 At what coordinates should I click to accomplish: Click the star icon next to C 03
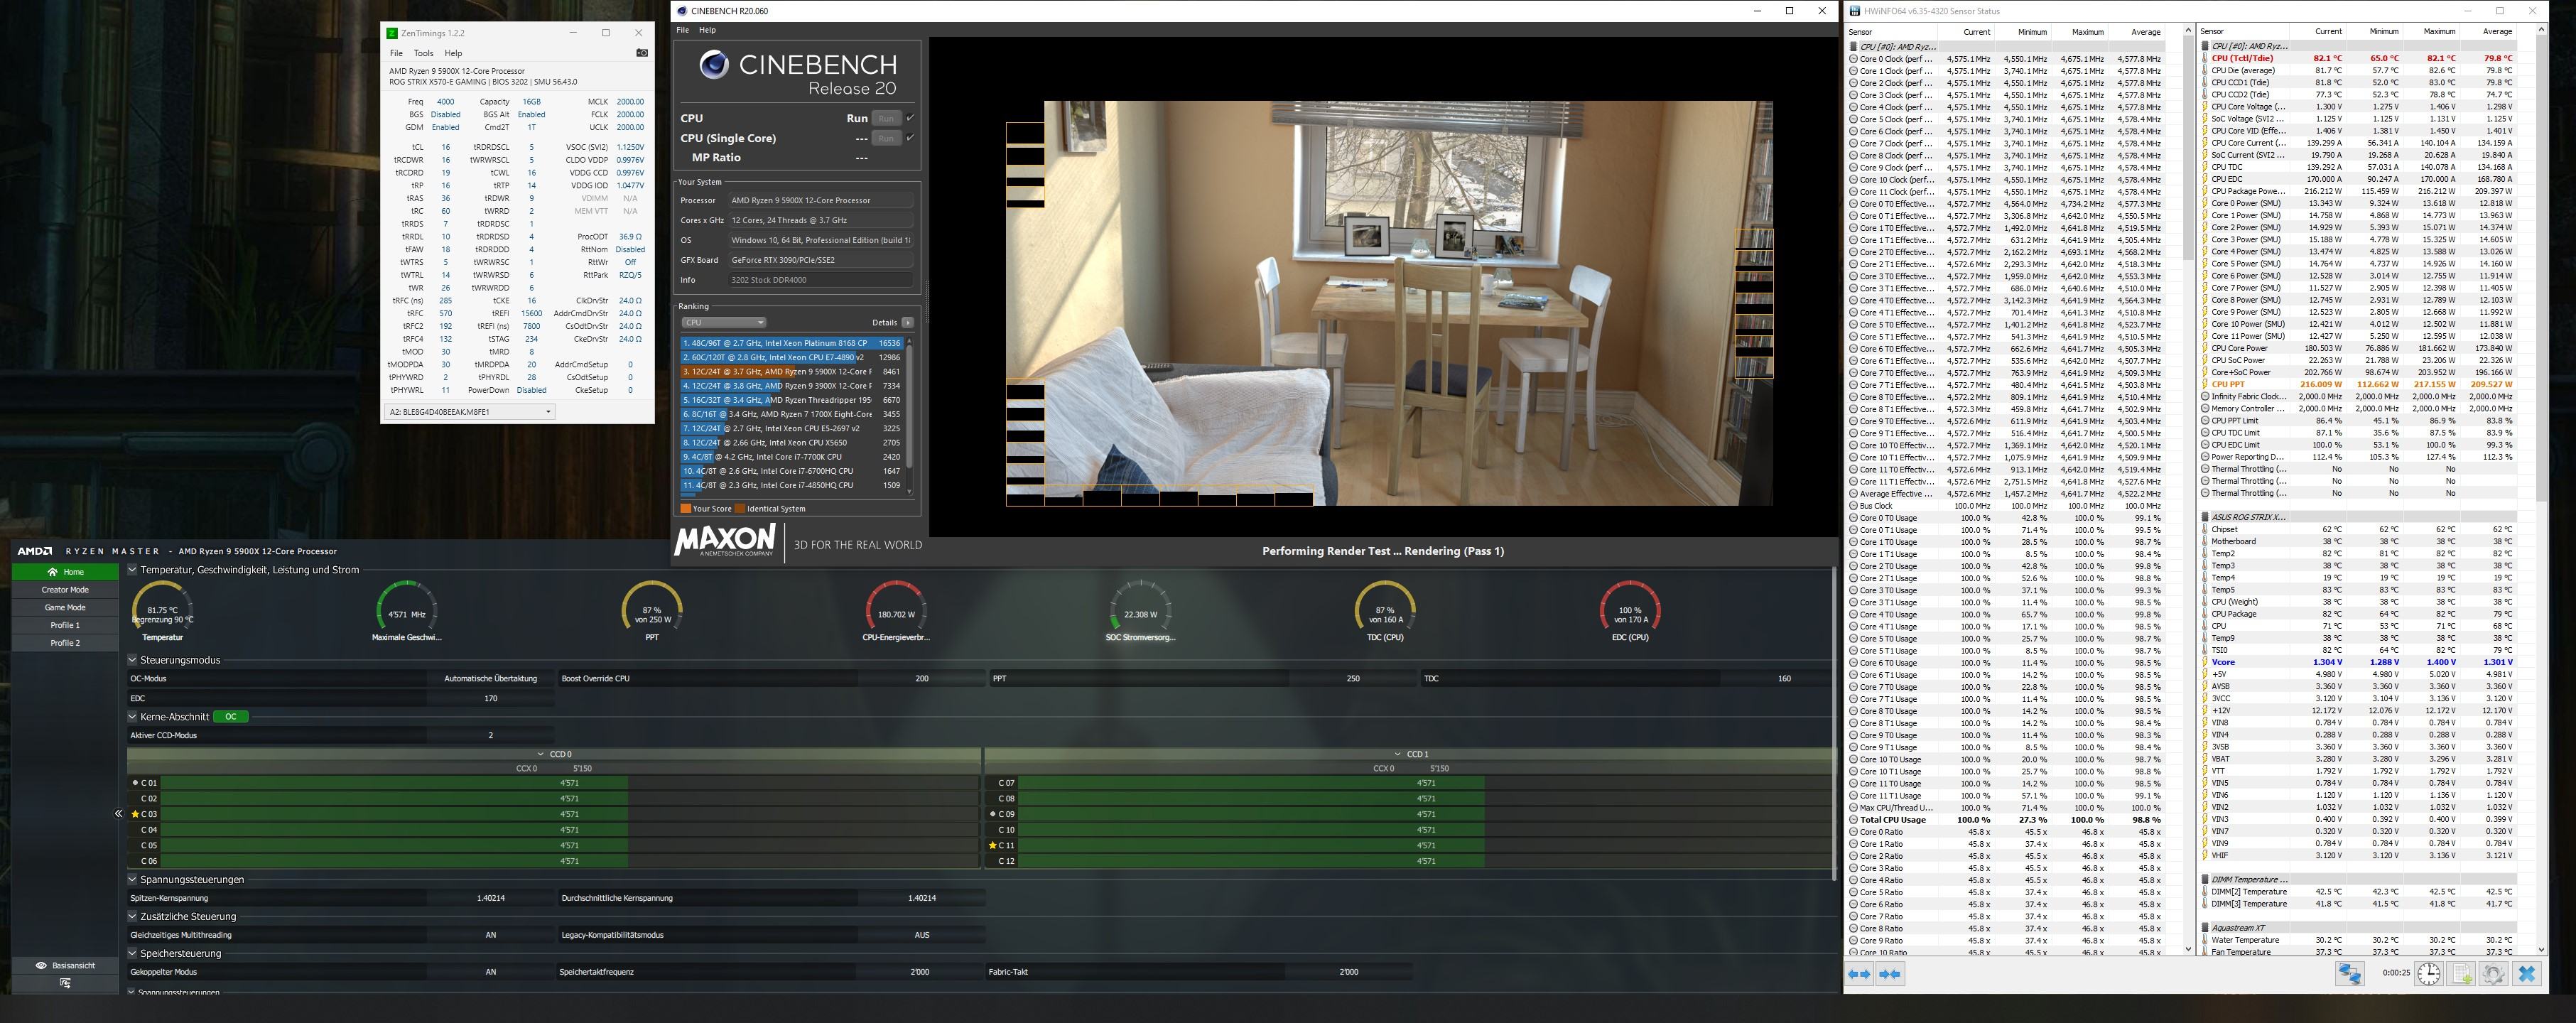[x=135, y=814]
